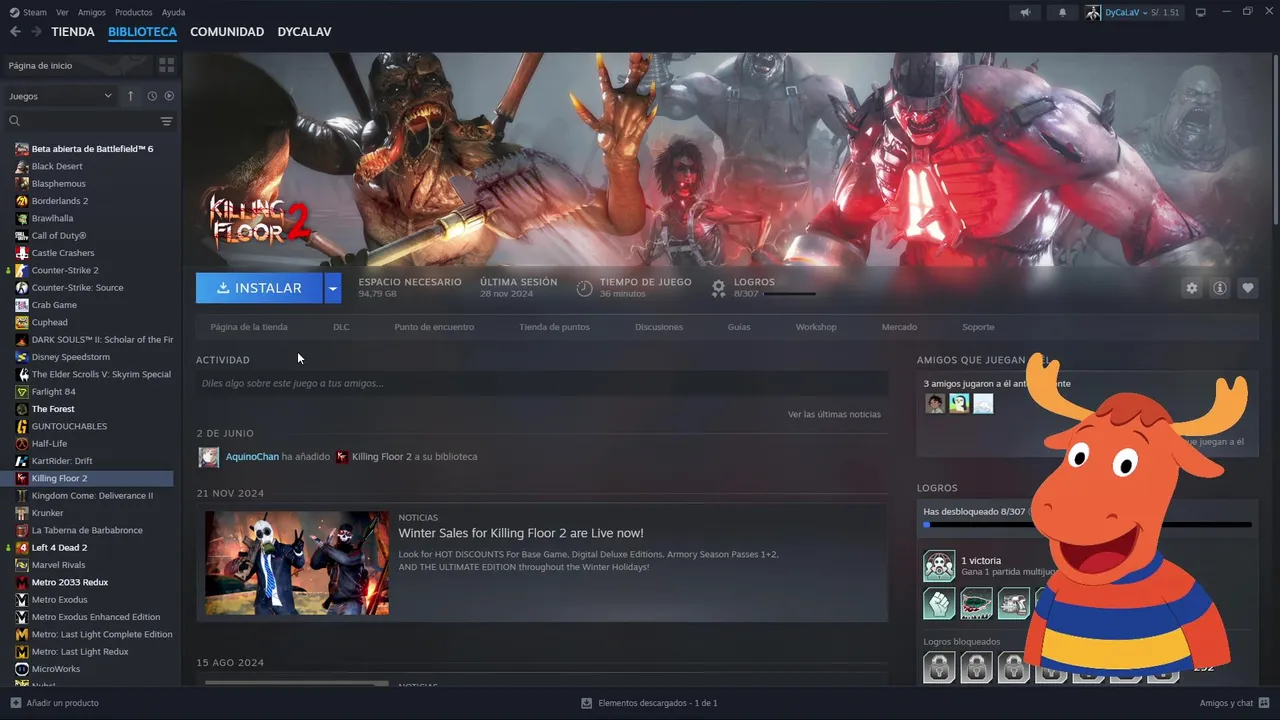Open the Mercado tab
Screen dimensions: 1280x720
[899, 327]
